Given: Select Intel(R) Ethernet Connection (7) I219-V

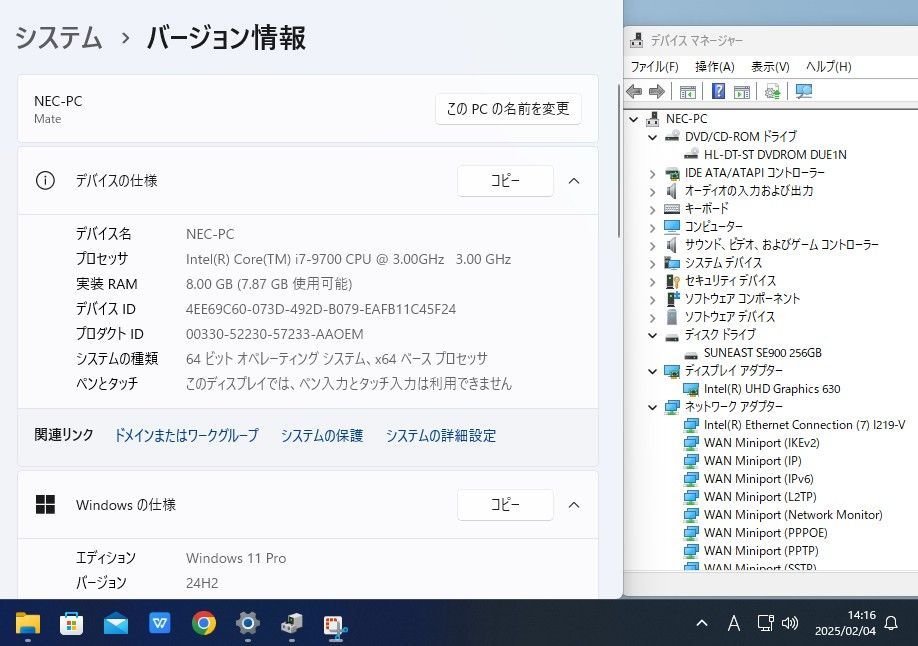Looking at the screenshot, I should pyautogui.click(x=804, y=425).
